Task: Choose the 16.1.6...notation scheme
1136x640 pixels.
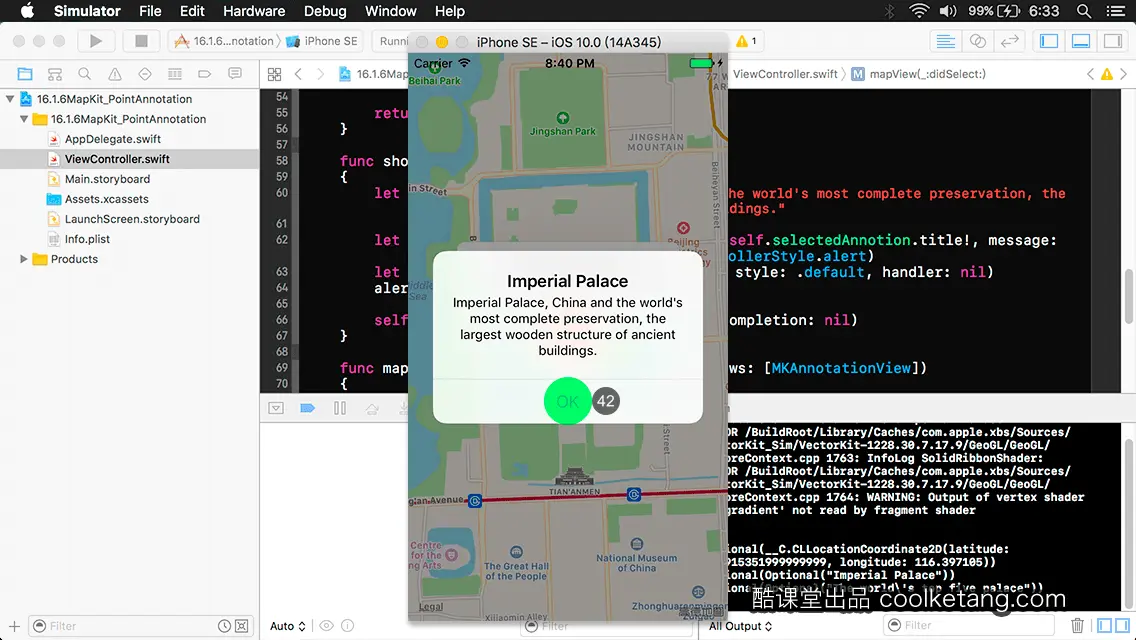Action: [x=225, y=41]
